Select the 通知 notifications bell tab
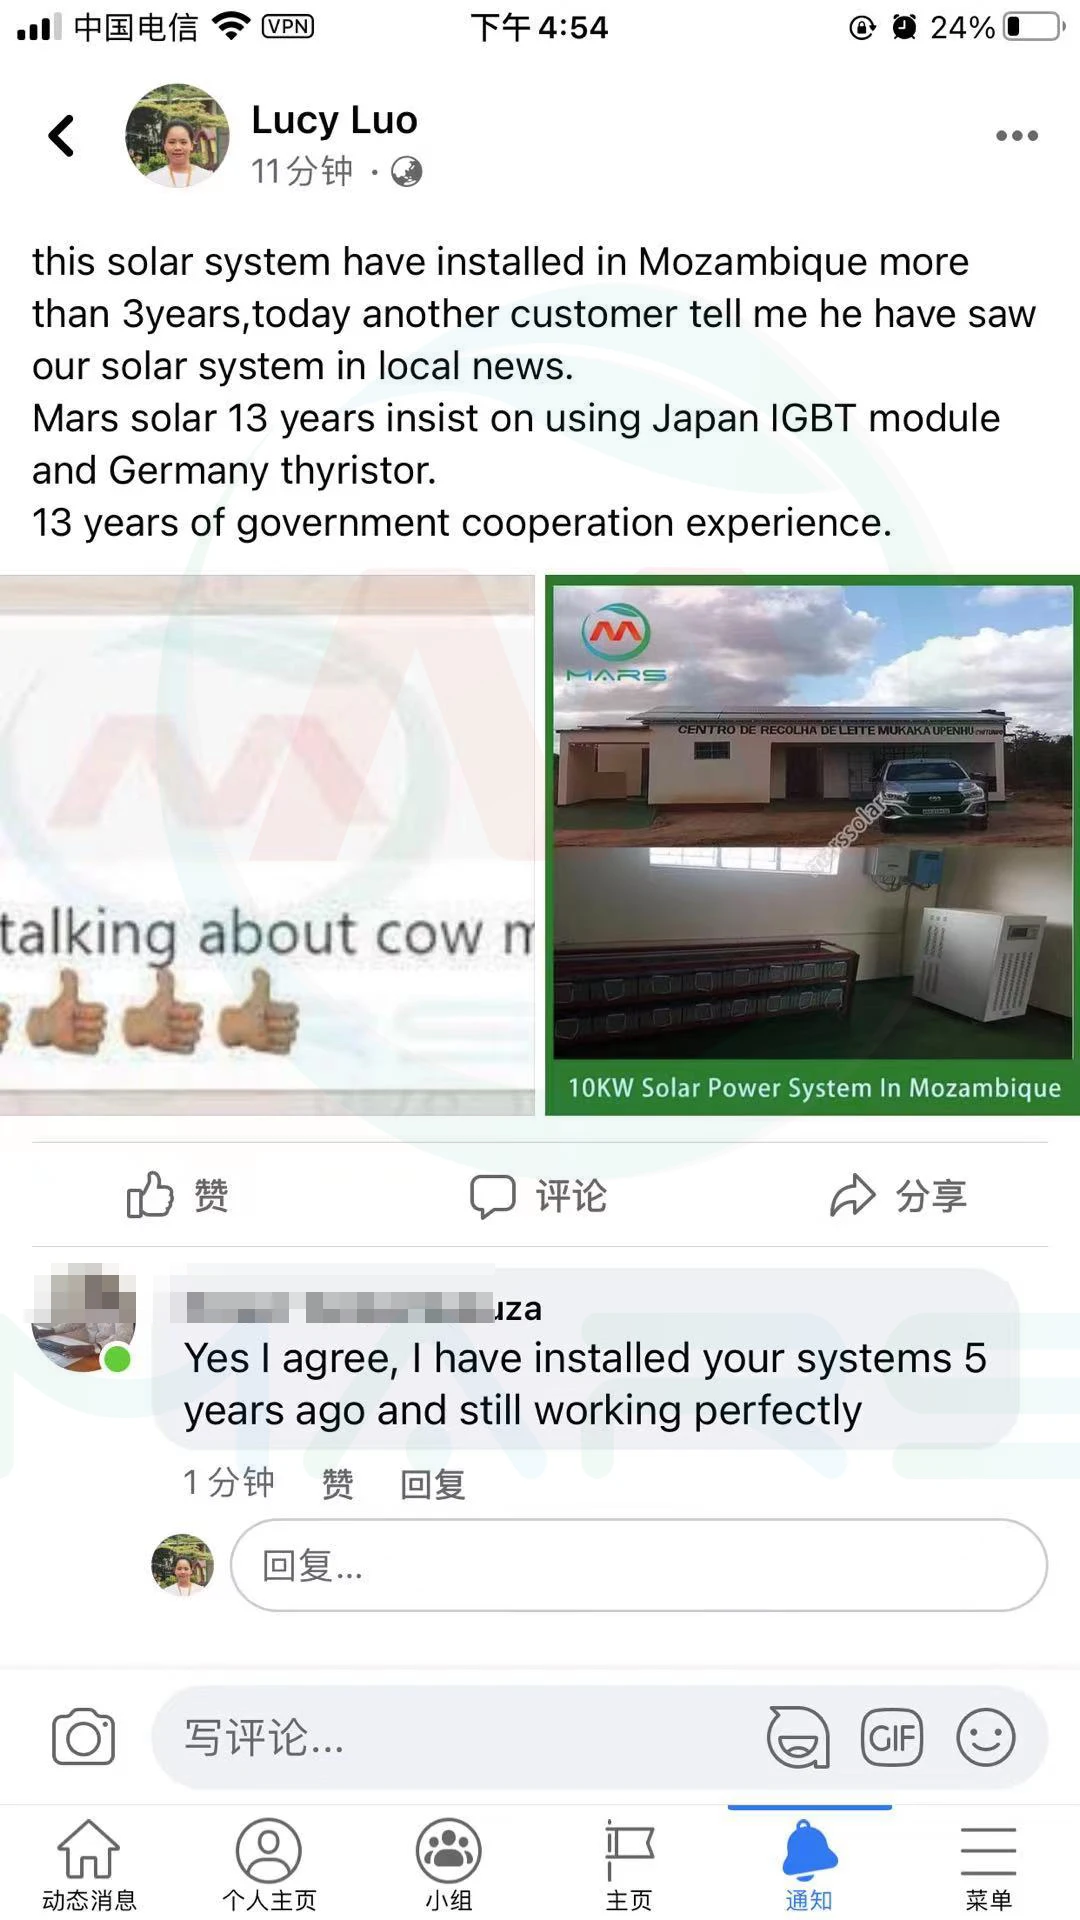The height and width of the screenshot is (1920, 1080). pos(809,1864)
